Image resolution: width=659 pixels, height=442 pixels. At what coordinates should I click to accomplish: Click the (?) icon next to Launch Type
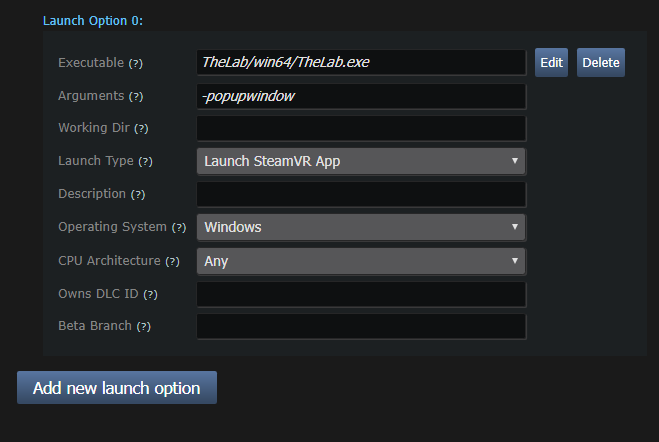tap(145, 161)
